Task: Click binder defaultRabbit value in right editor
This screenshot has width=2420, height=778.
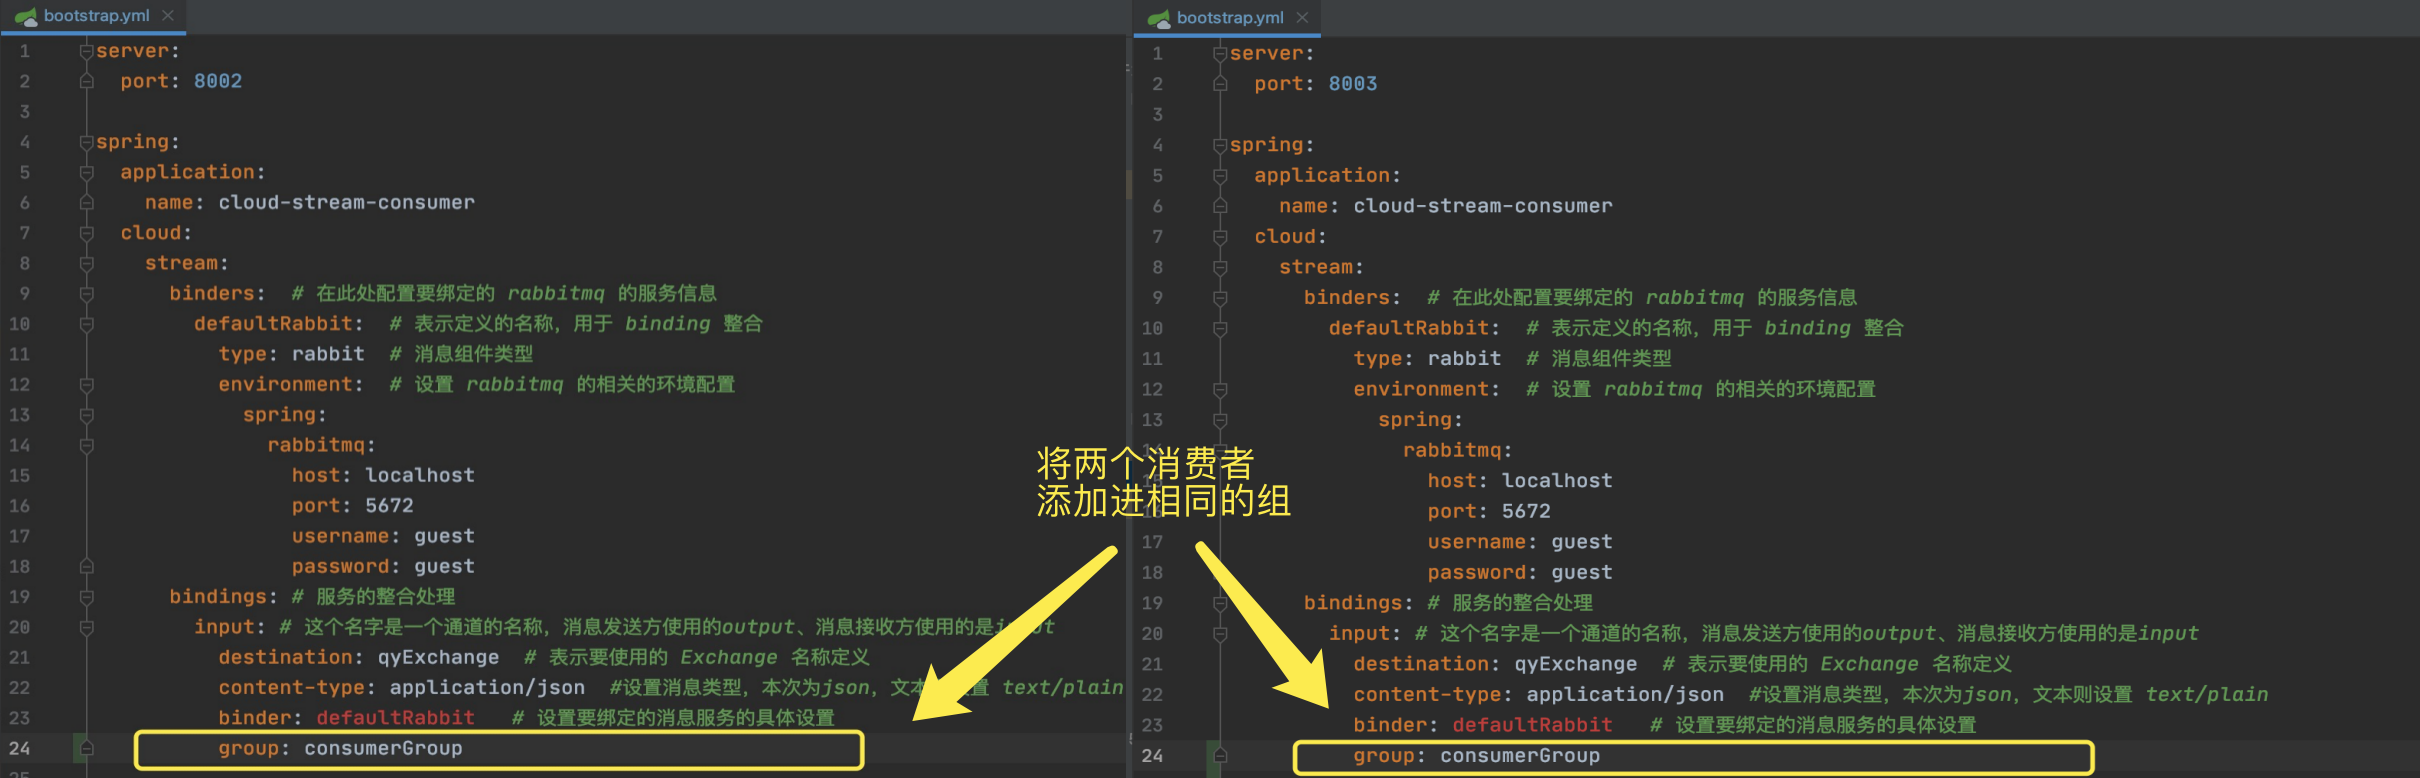Action: (1532, 725)
